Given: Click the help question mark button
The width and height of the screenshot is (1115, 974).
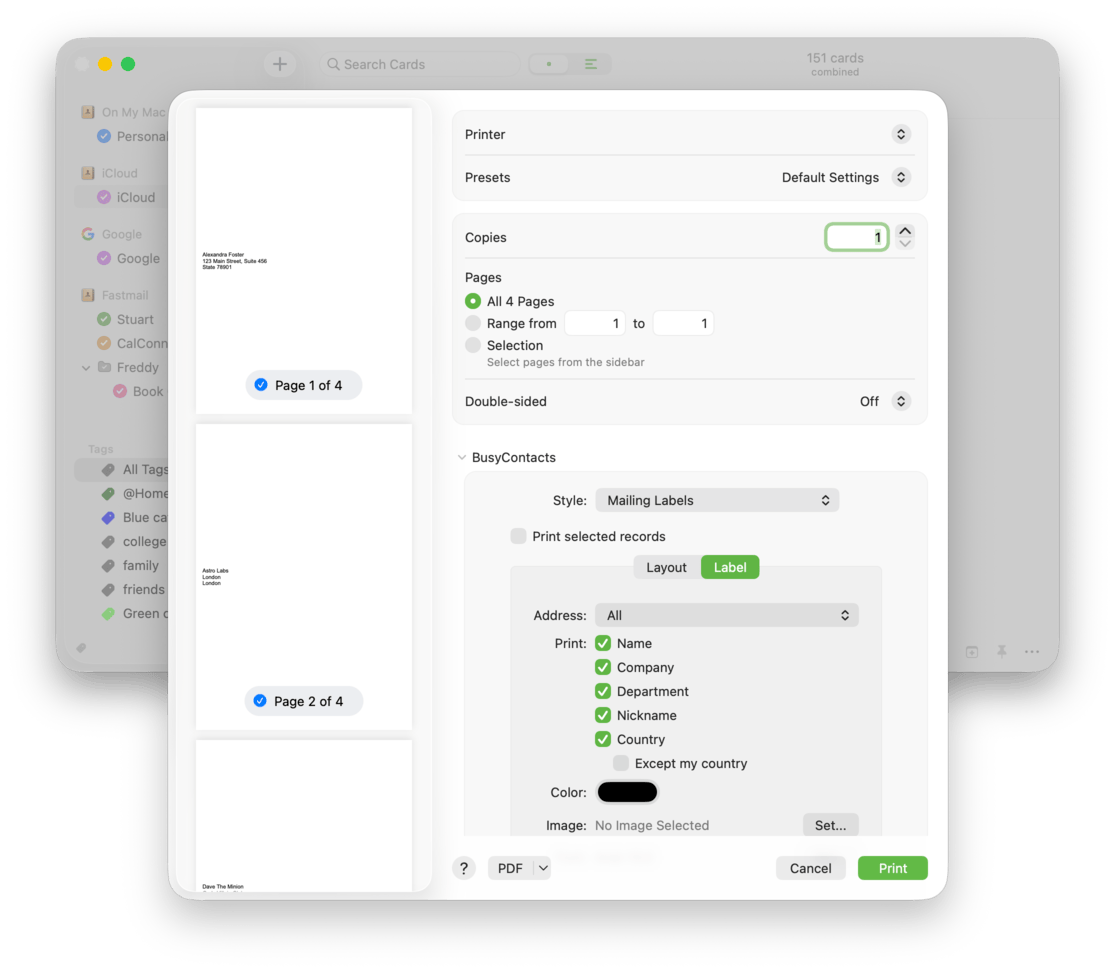Looking at the screenshot, I should 463,868.
